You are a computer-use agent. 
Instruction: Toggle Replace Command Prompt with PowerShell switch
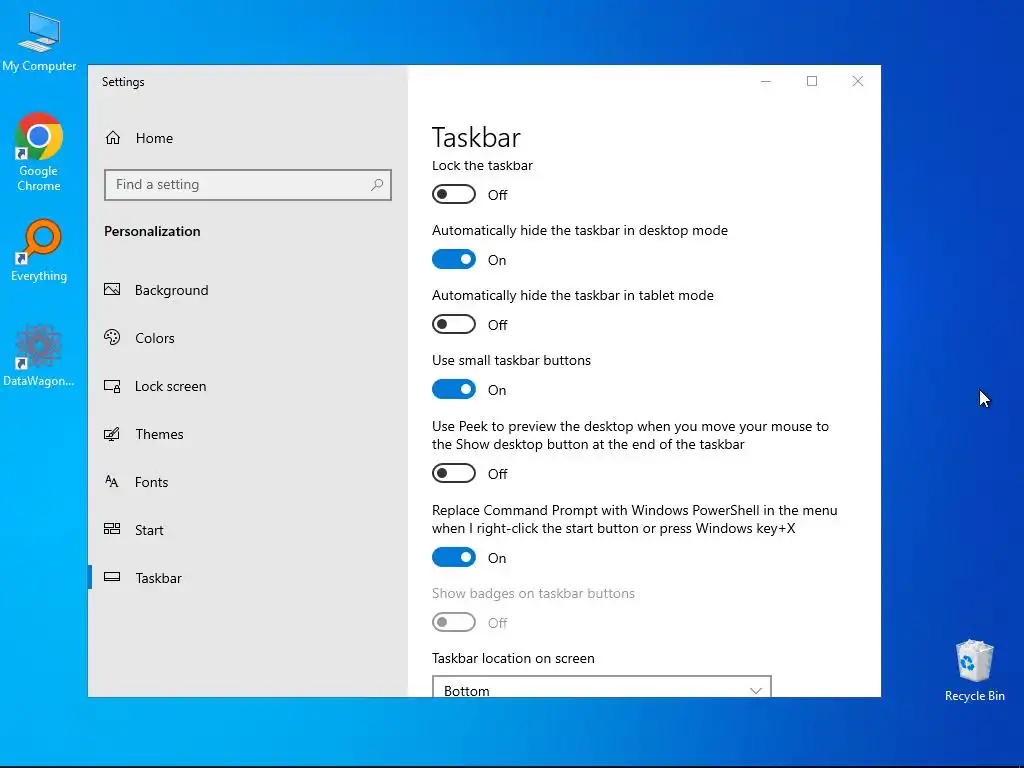coord(454,557)
